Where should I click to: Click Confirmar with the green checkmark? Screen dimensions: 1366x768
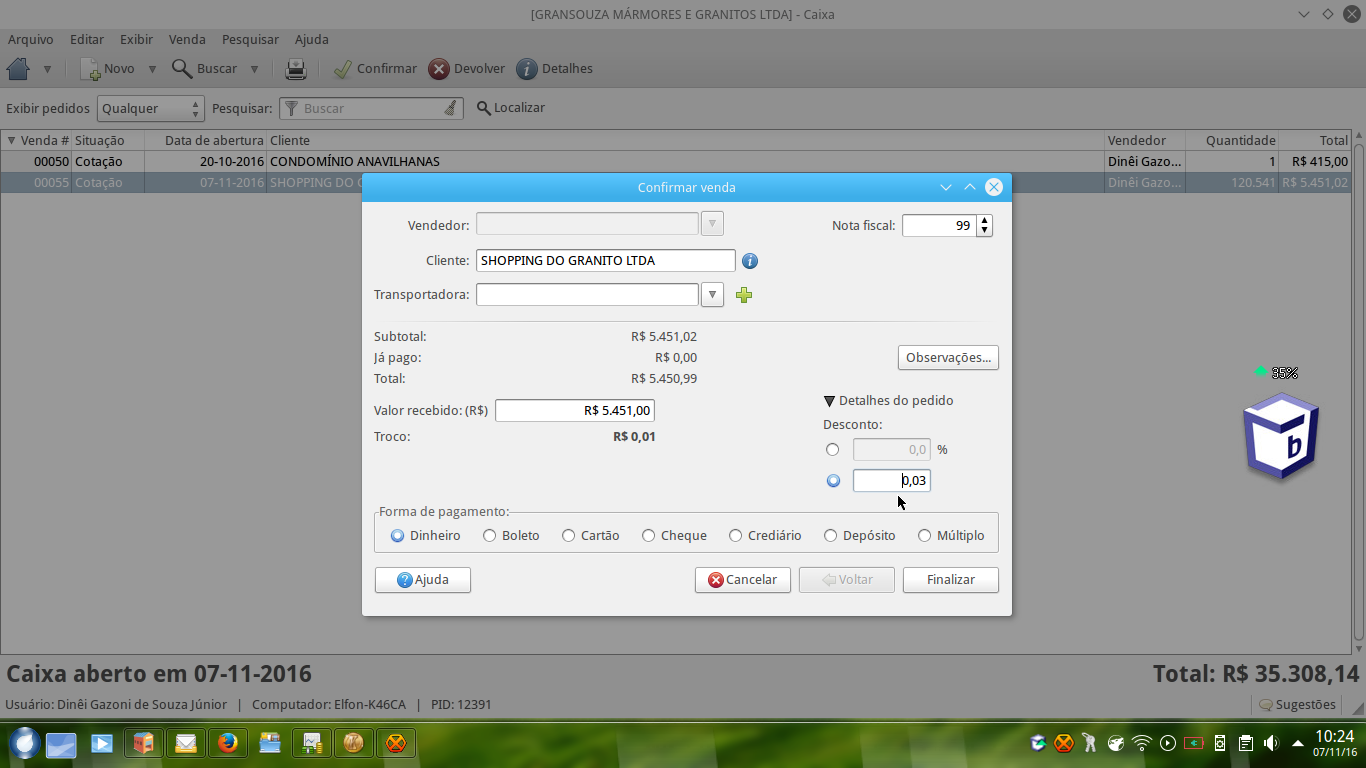pos(375,69)
